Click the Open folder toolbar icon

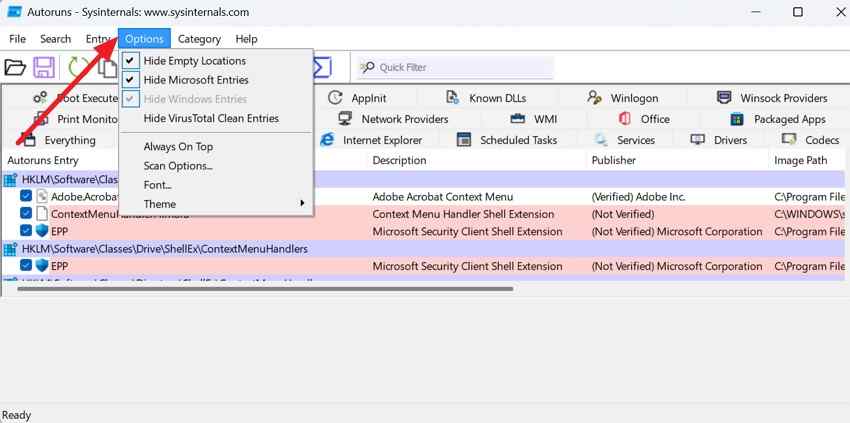click(15, 68)
